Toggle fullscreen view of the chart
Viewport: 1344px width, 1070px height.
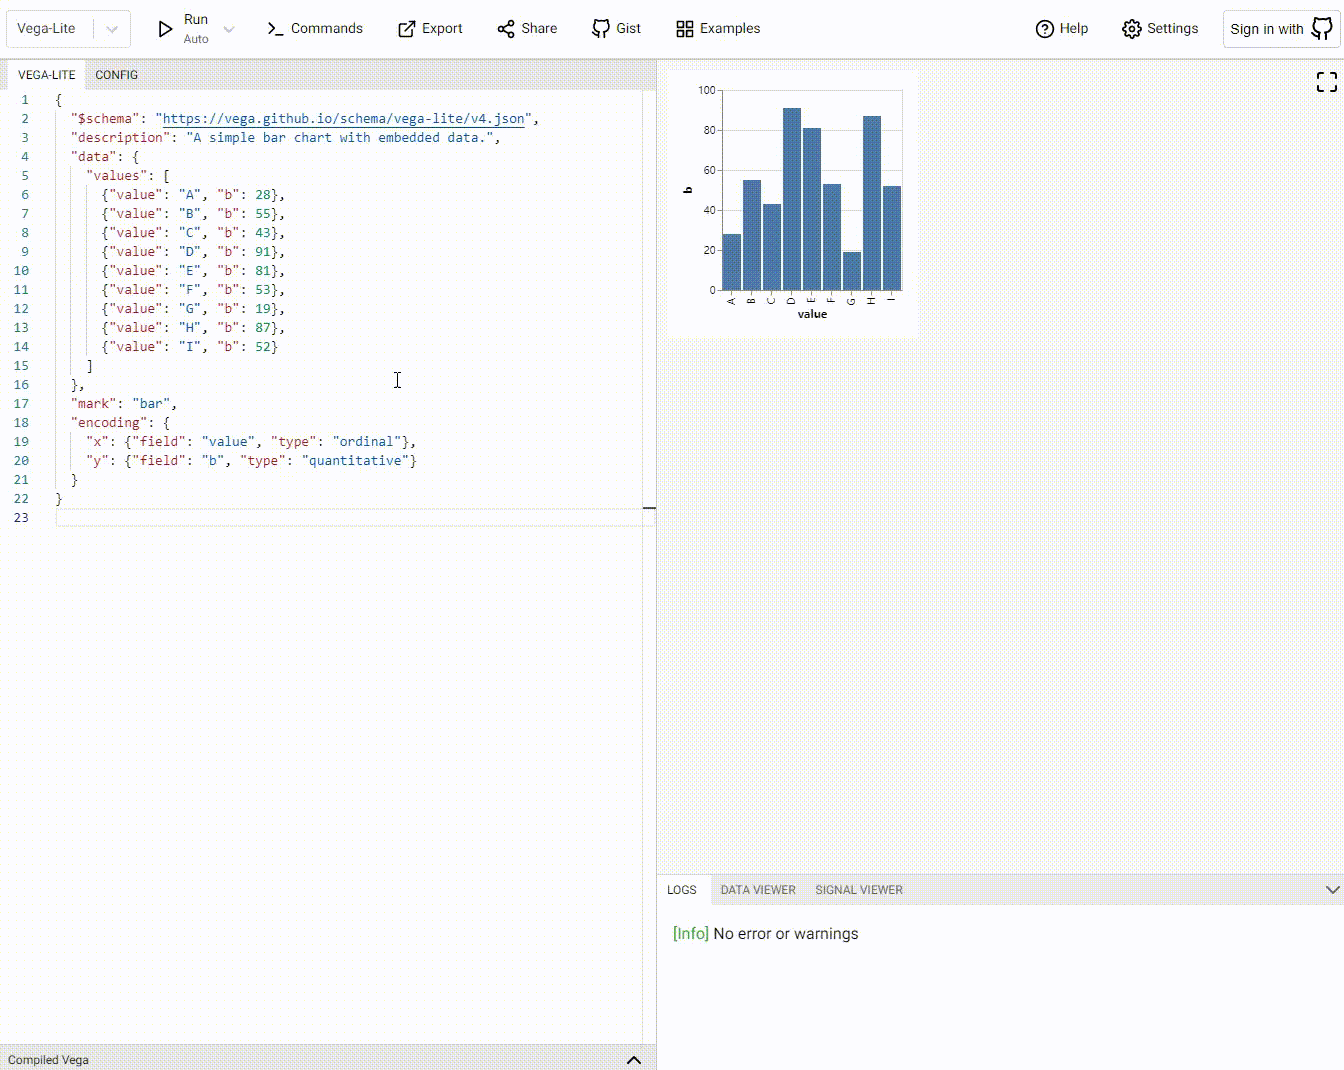pyautogui.click(x=1327, y=82)
